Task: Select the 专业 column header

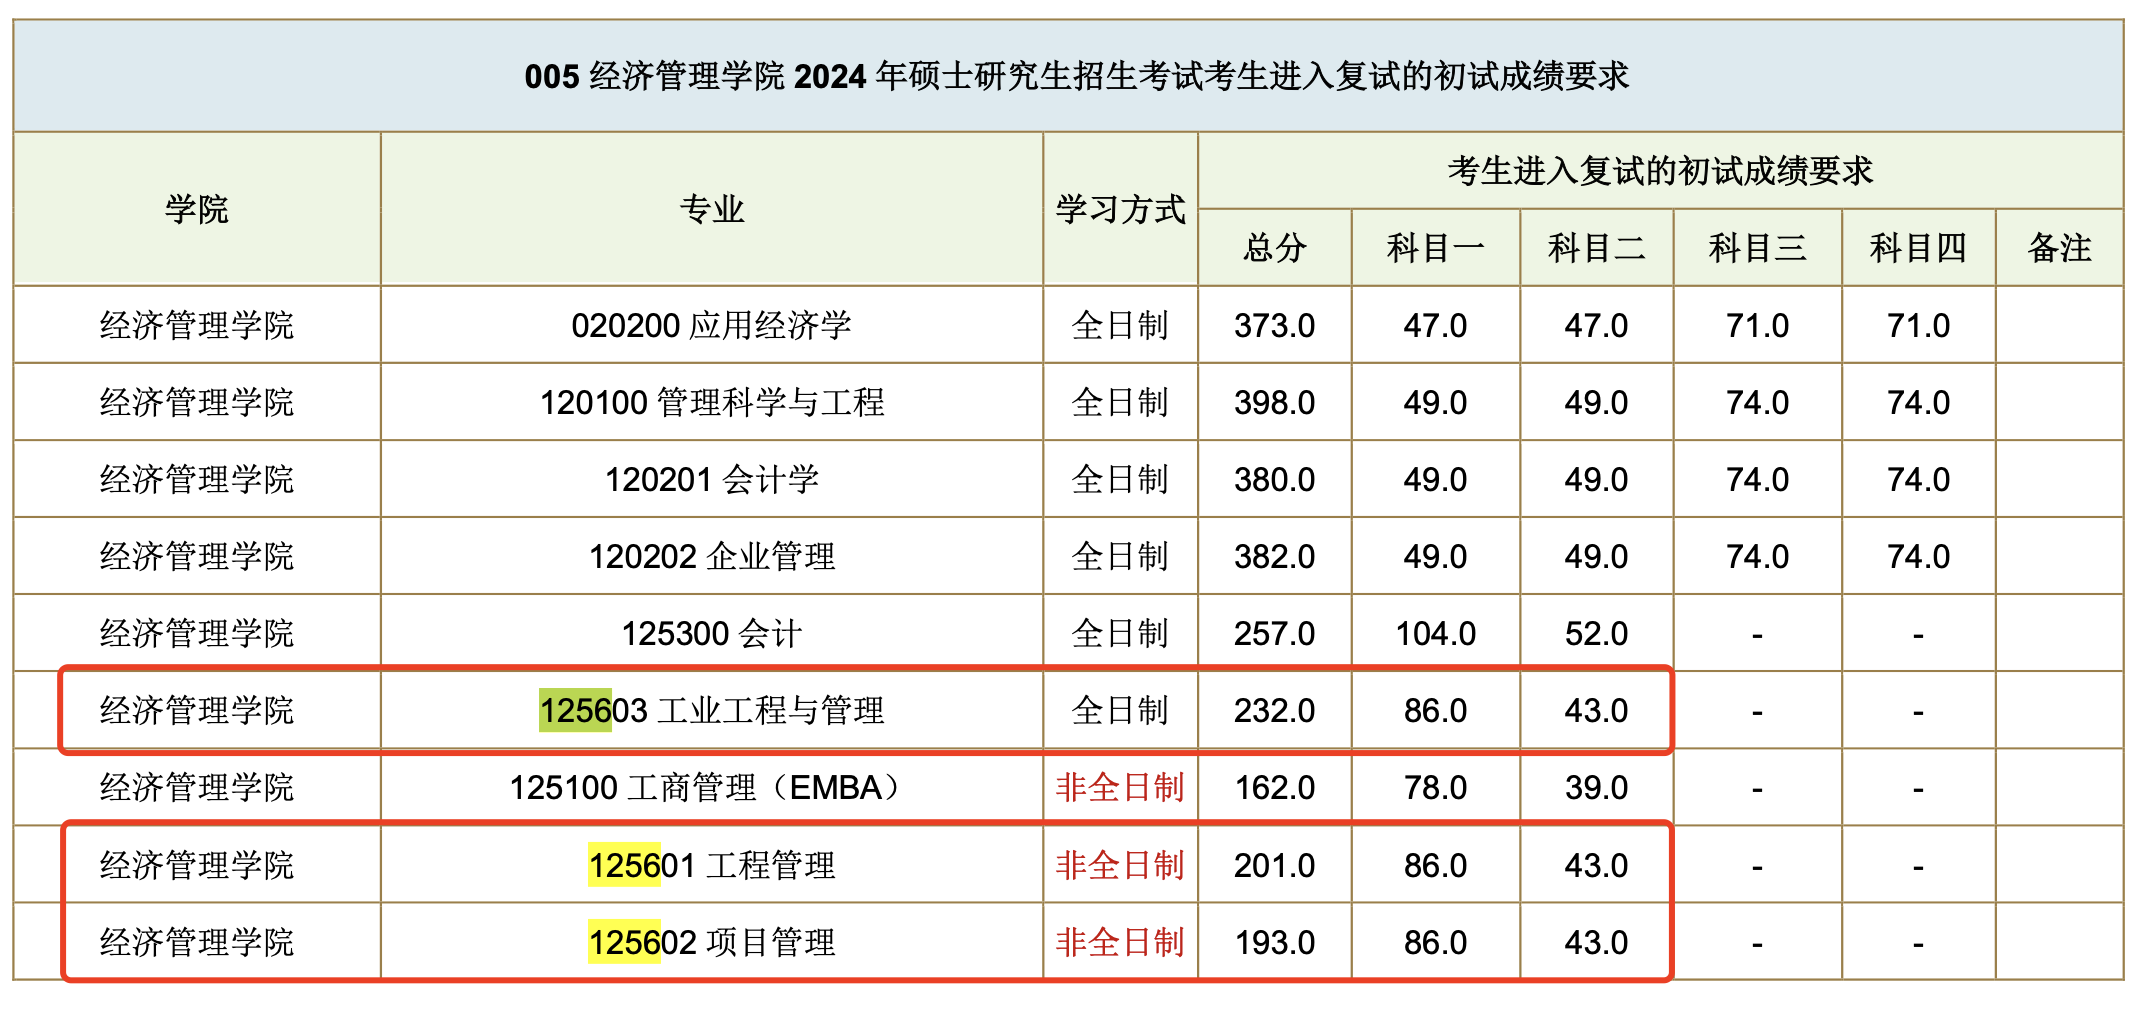Action: tap(712, 209)
